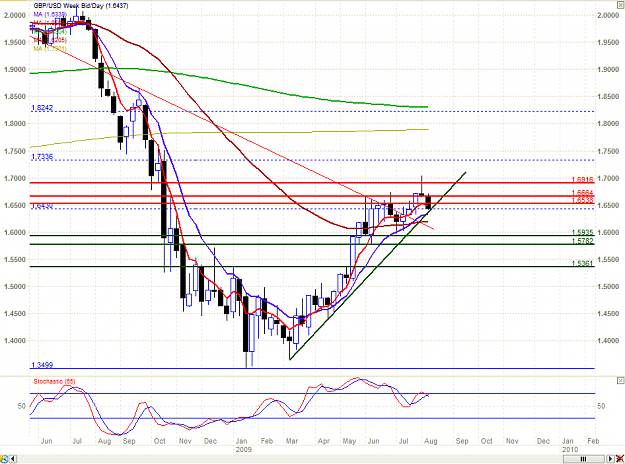Select the 1.6664 red resistance label

click(582, 193)
